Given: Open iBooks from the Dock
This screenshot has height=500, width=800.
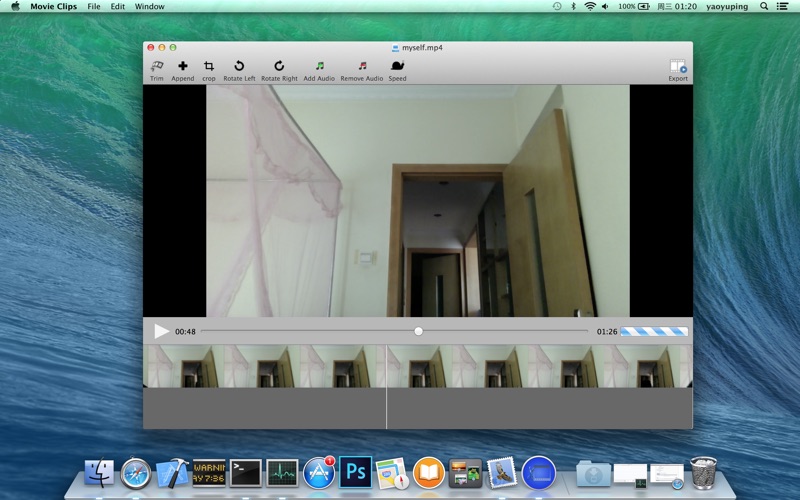Looking at the screenshot, I should click(429, 473).
